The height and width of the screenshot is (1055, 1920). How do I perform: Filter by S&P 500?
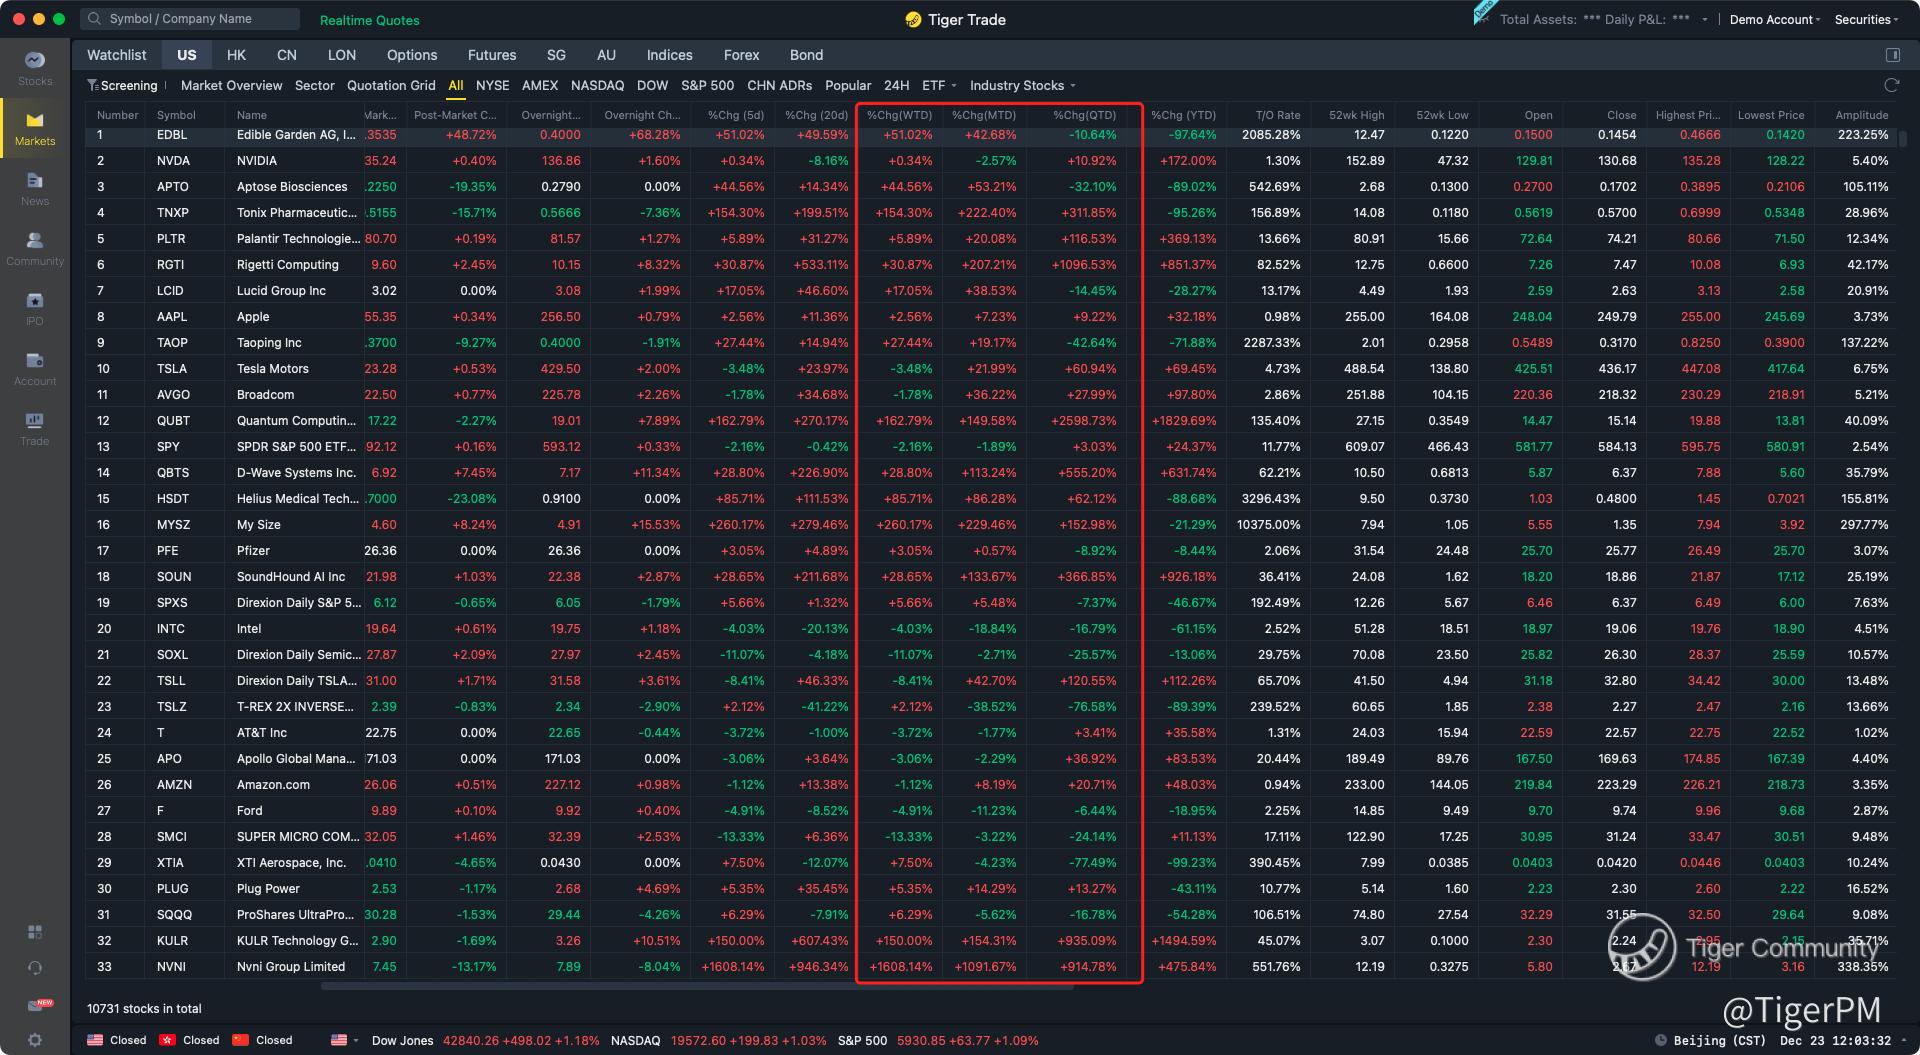pyautogui.click(x=707, y=85)
